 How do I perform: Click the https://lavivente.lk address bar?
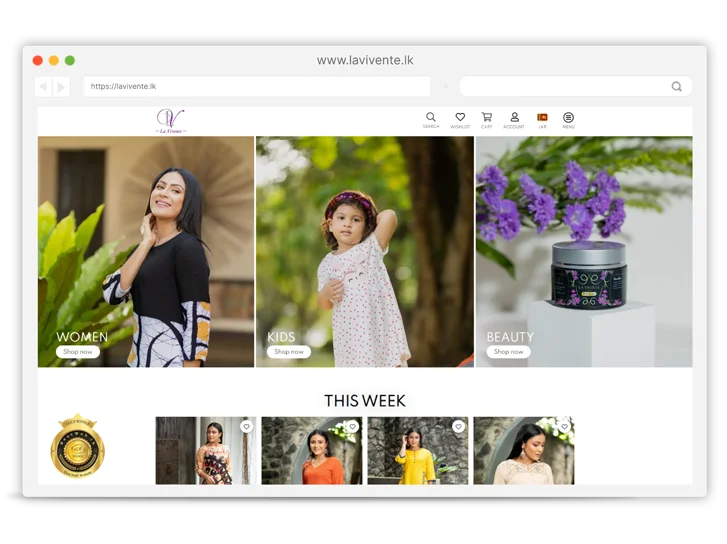pyautogui.click(x=257, y=86)
